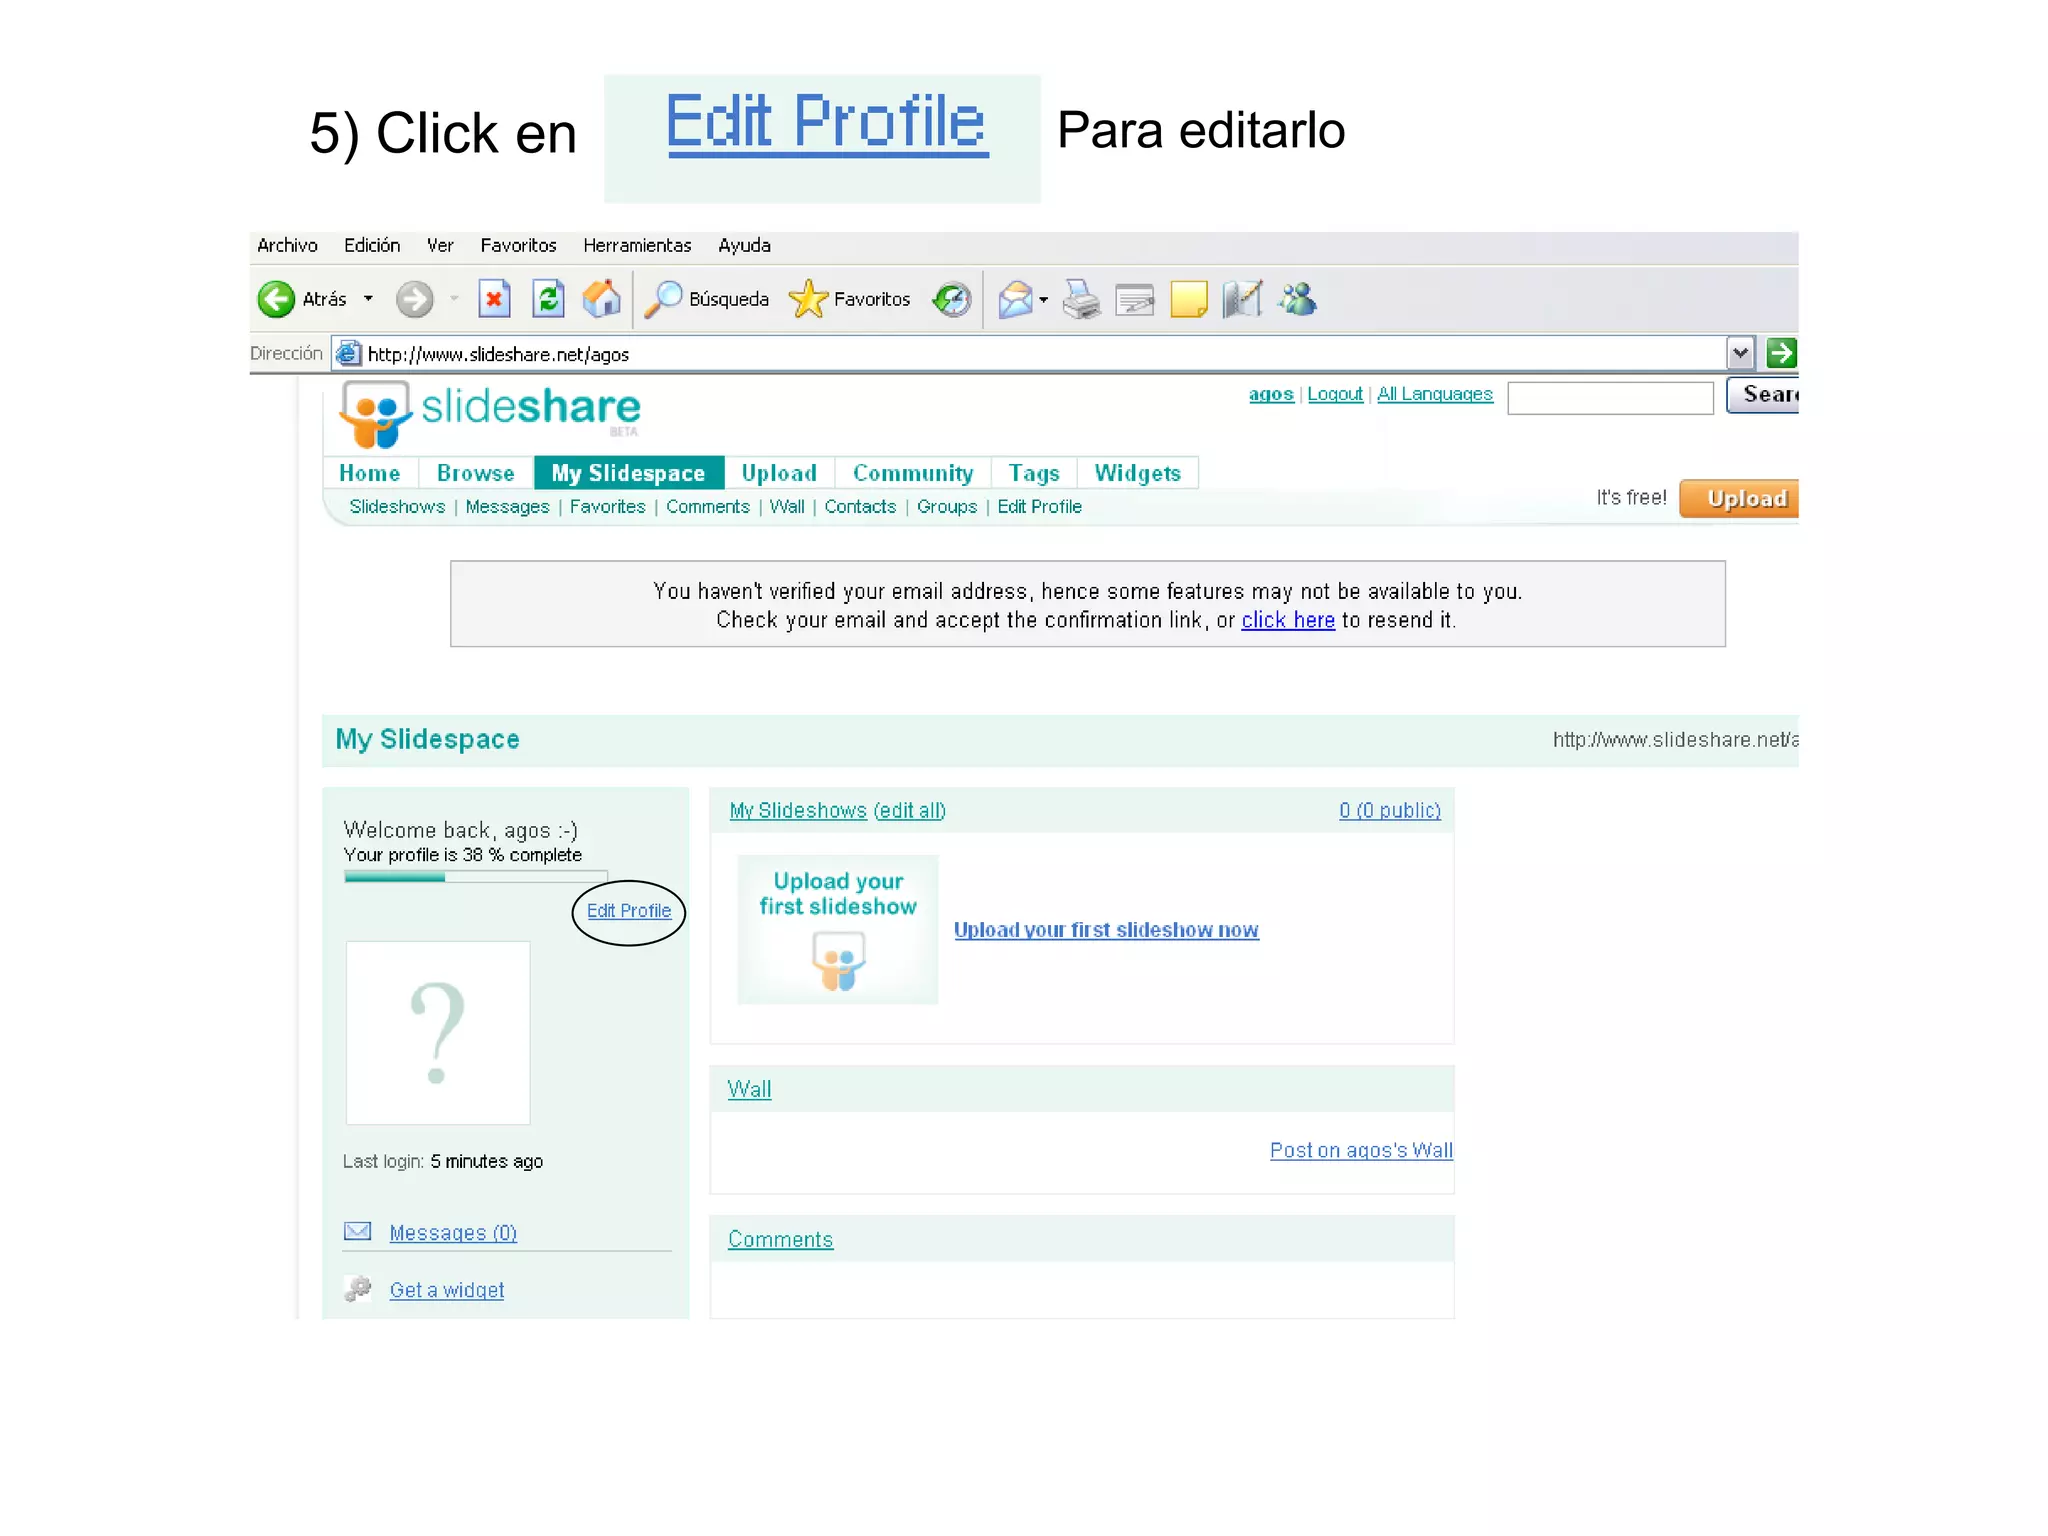Open the Ayuda menu

pyautogui.click(x=744, y=245)
